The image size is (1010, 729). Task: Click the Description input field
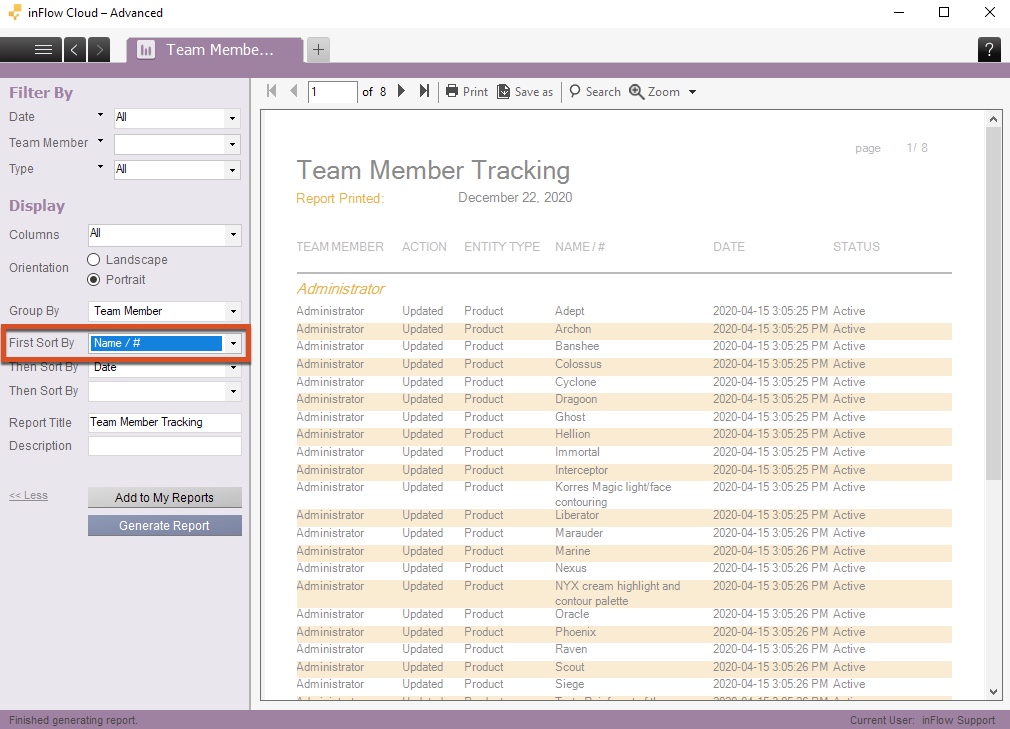(164, 446)
